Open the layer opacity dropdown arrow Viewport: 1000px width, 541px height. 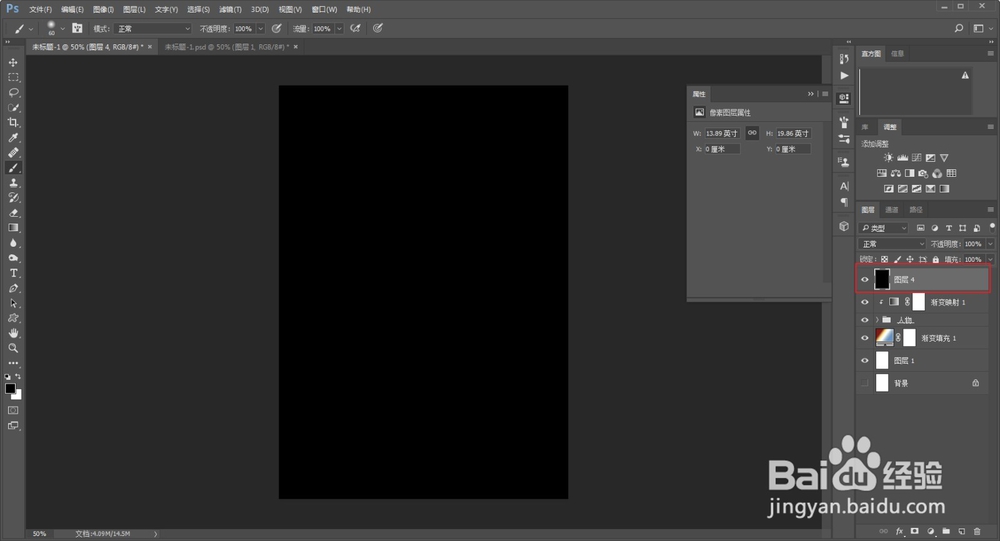tap(990, 244)
